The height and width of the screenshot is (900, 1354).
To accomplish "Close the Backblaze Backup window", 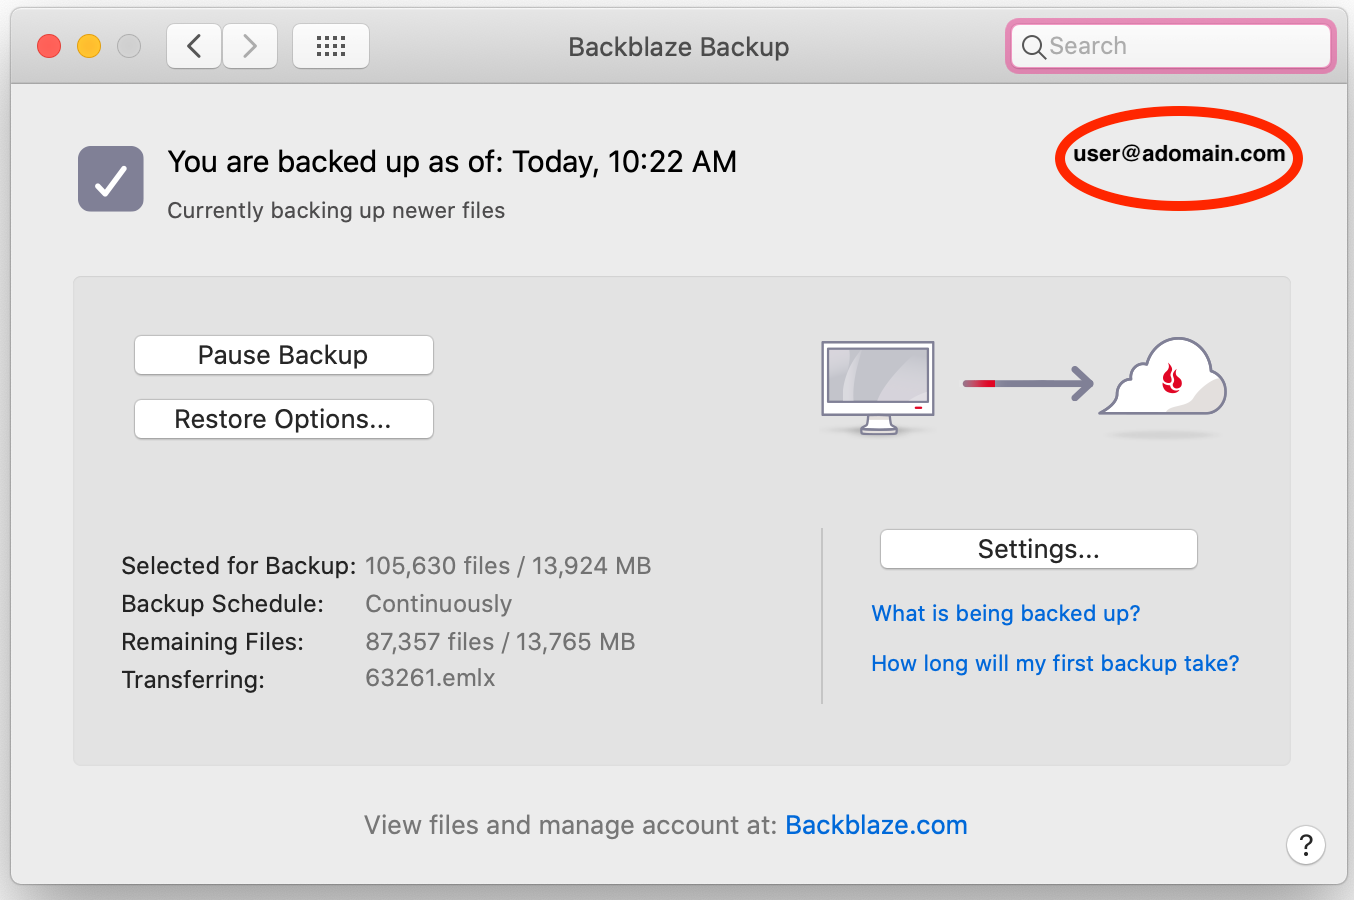I will [x=49, y=46].
